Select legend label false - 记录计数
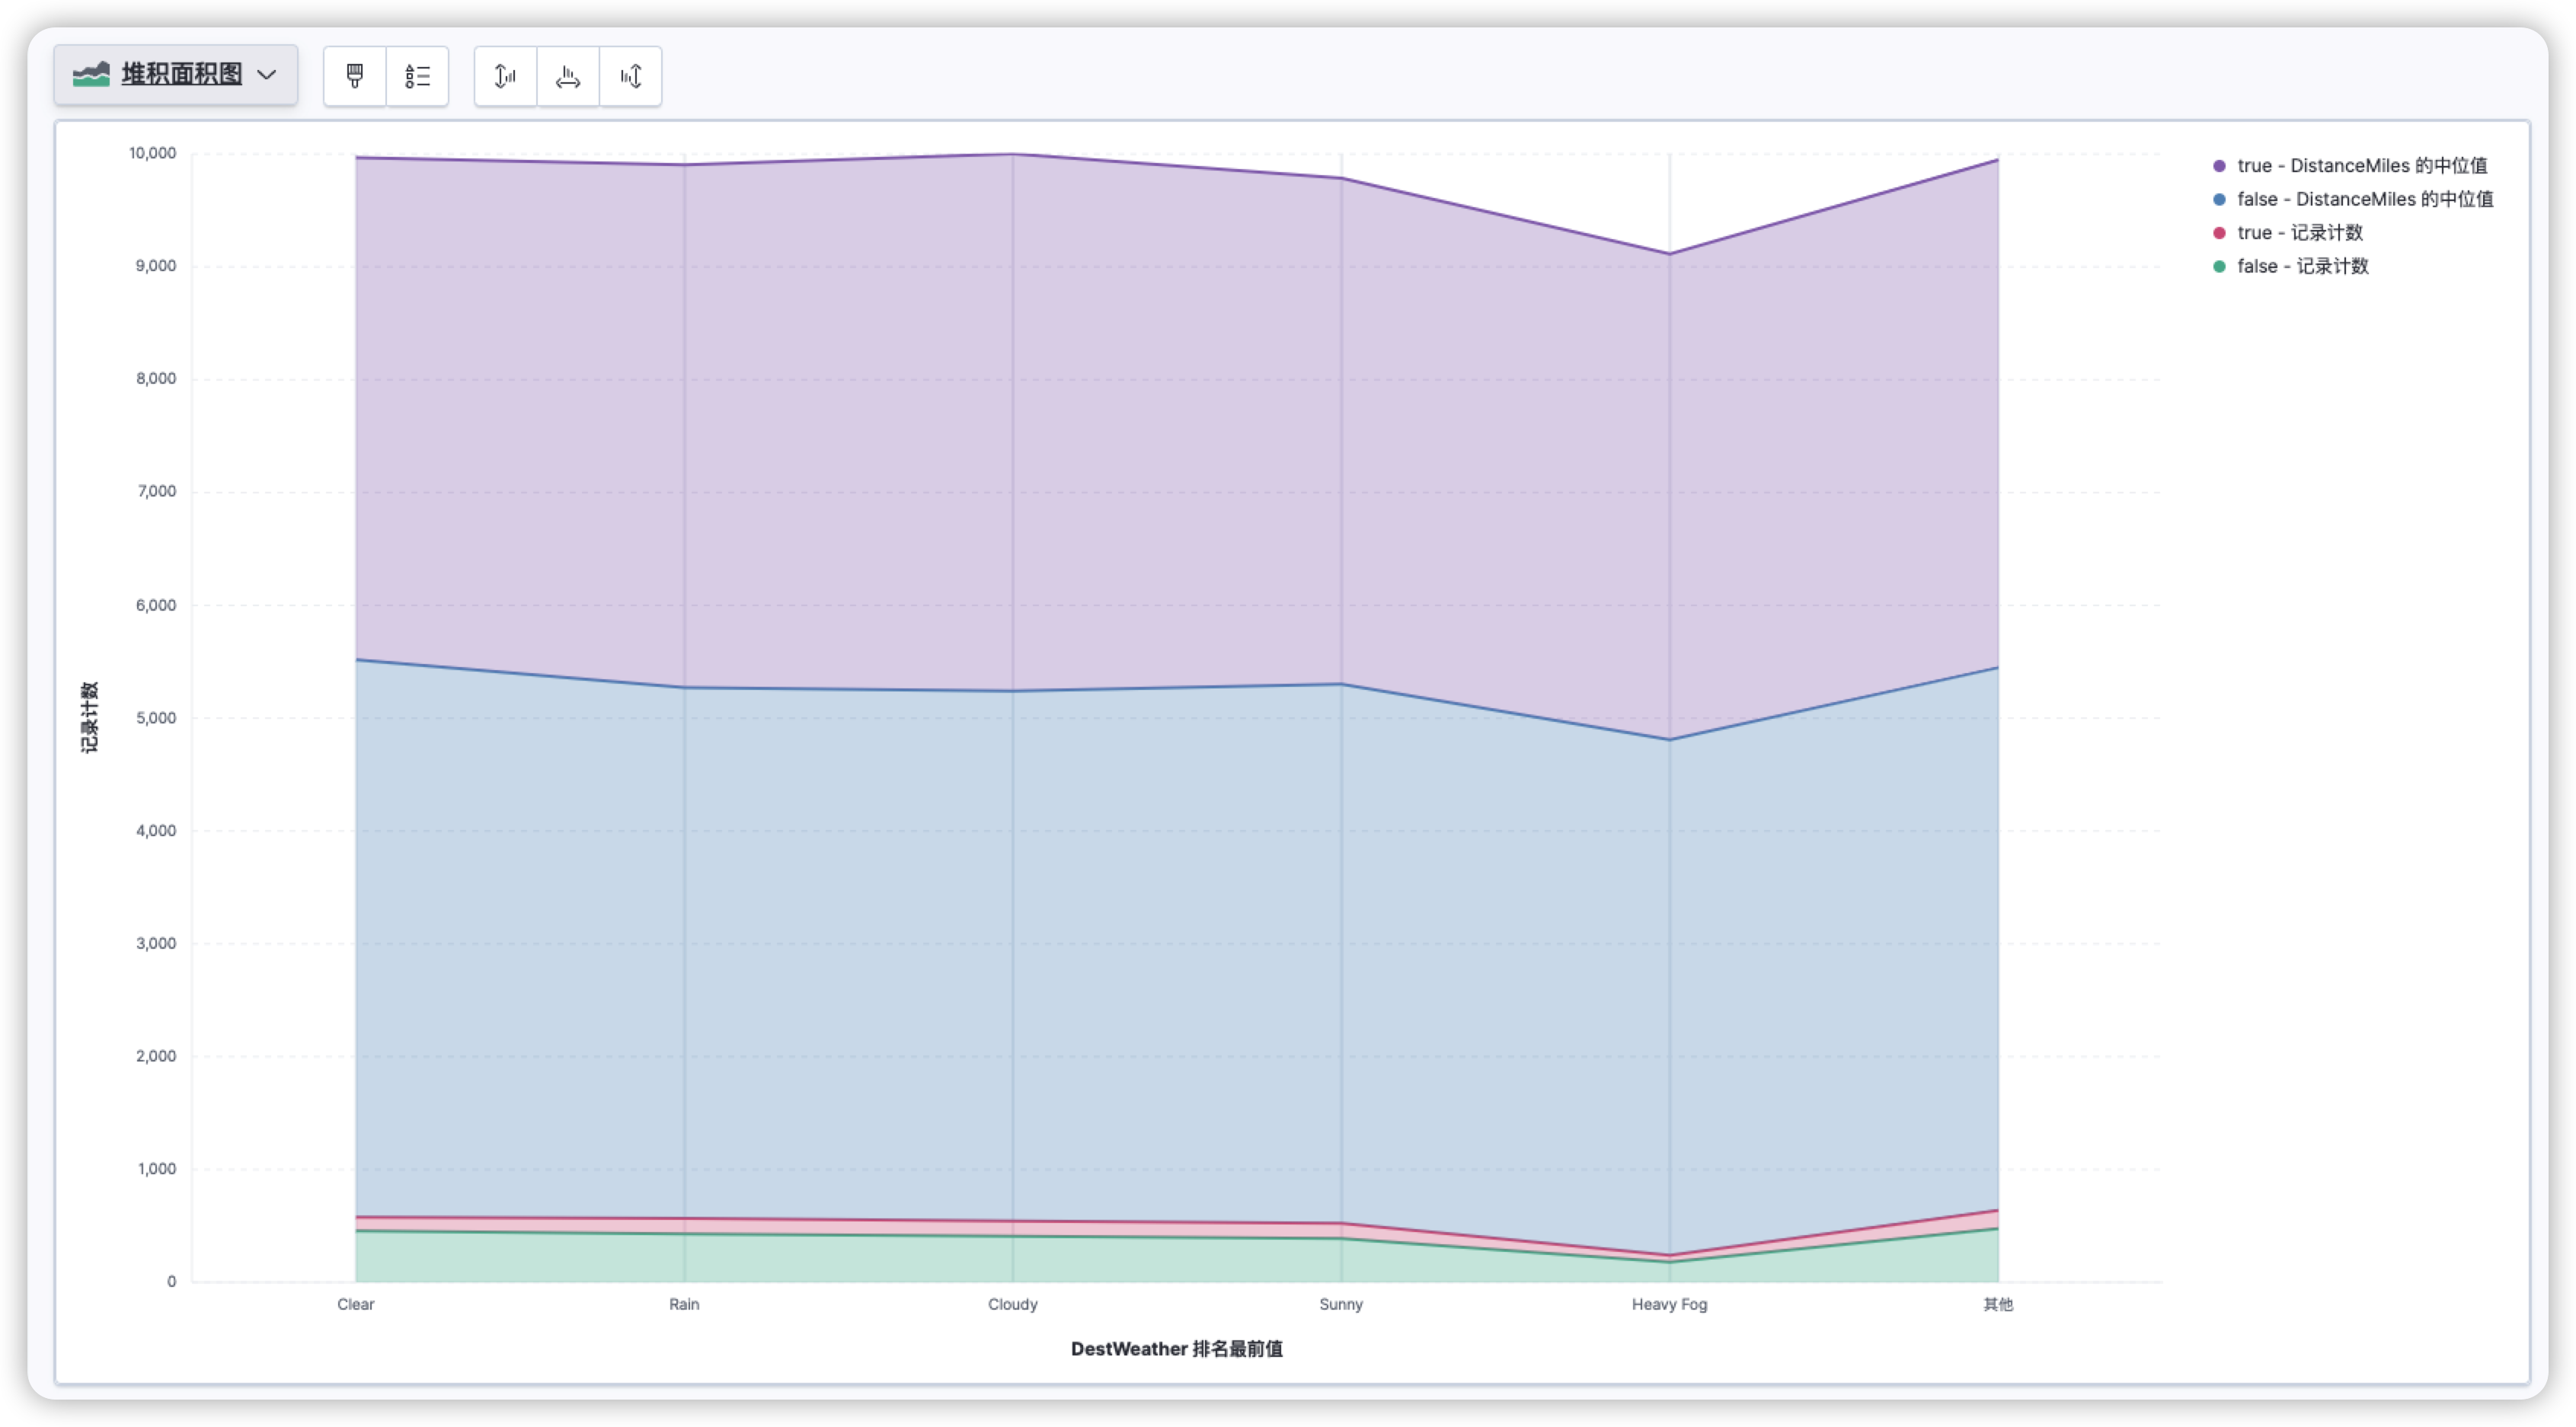 tap(2303, 267)
